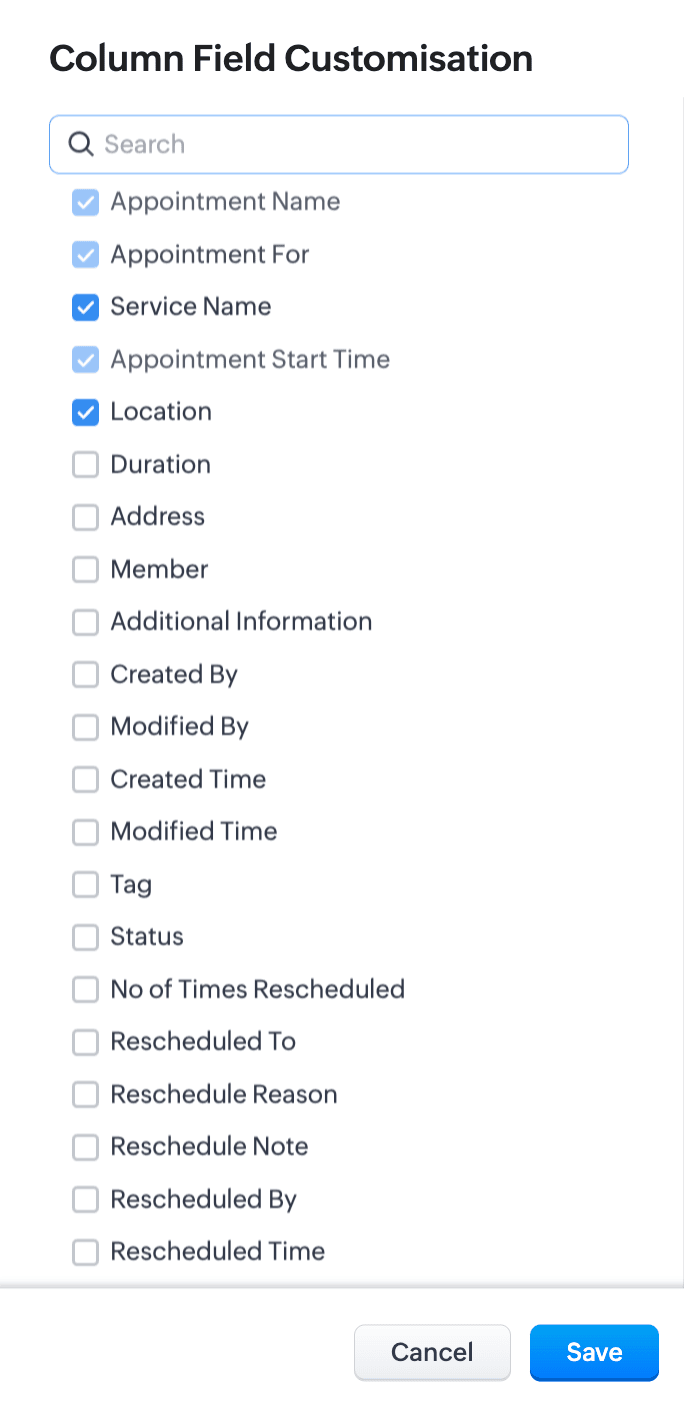Tick the Address checkbox

click(86, 517)
